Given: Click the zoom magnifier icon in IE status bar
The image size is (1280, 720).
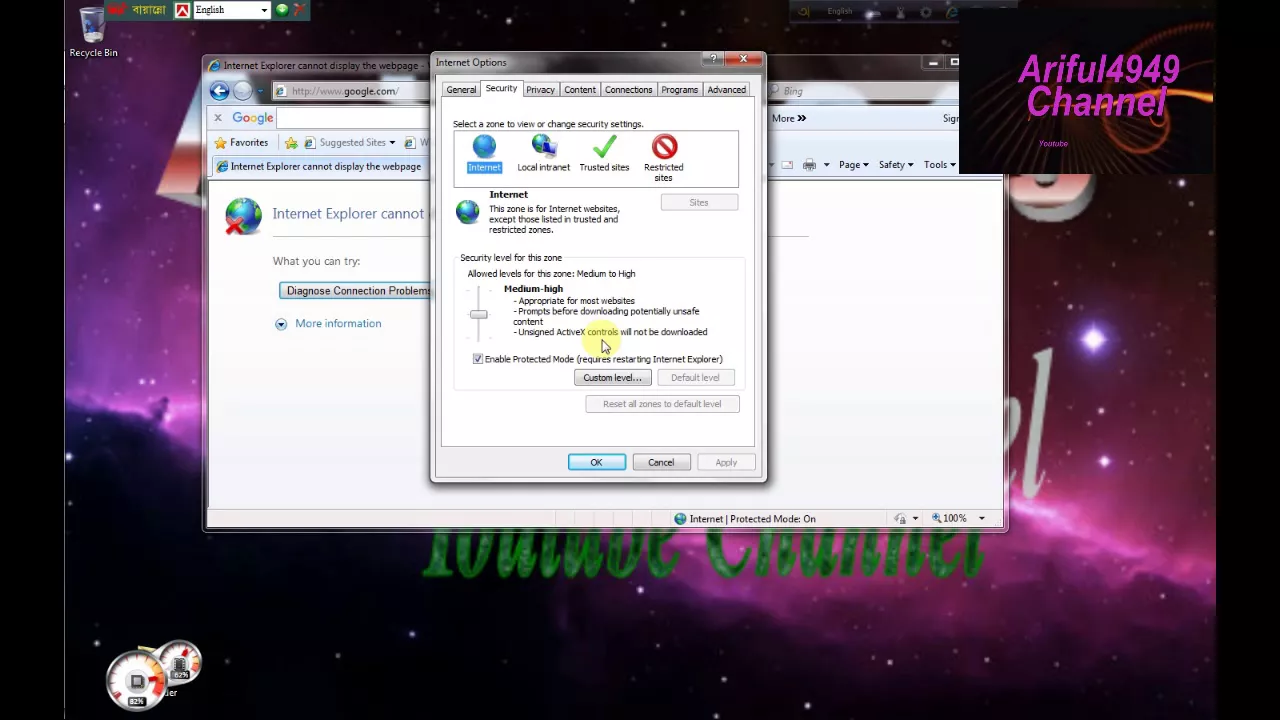Looking at the screenshot, I should pyautogui.click(x=937, y=519).
